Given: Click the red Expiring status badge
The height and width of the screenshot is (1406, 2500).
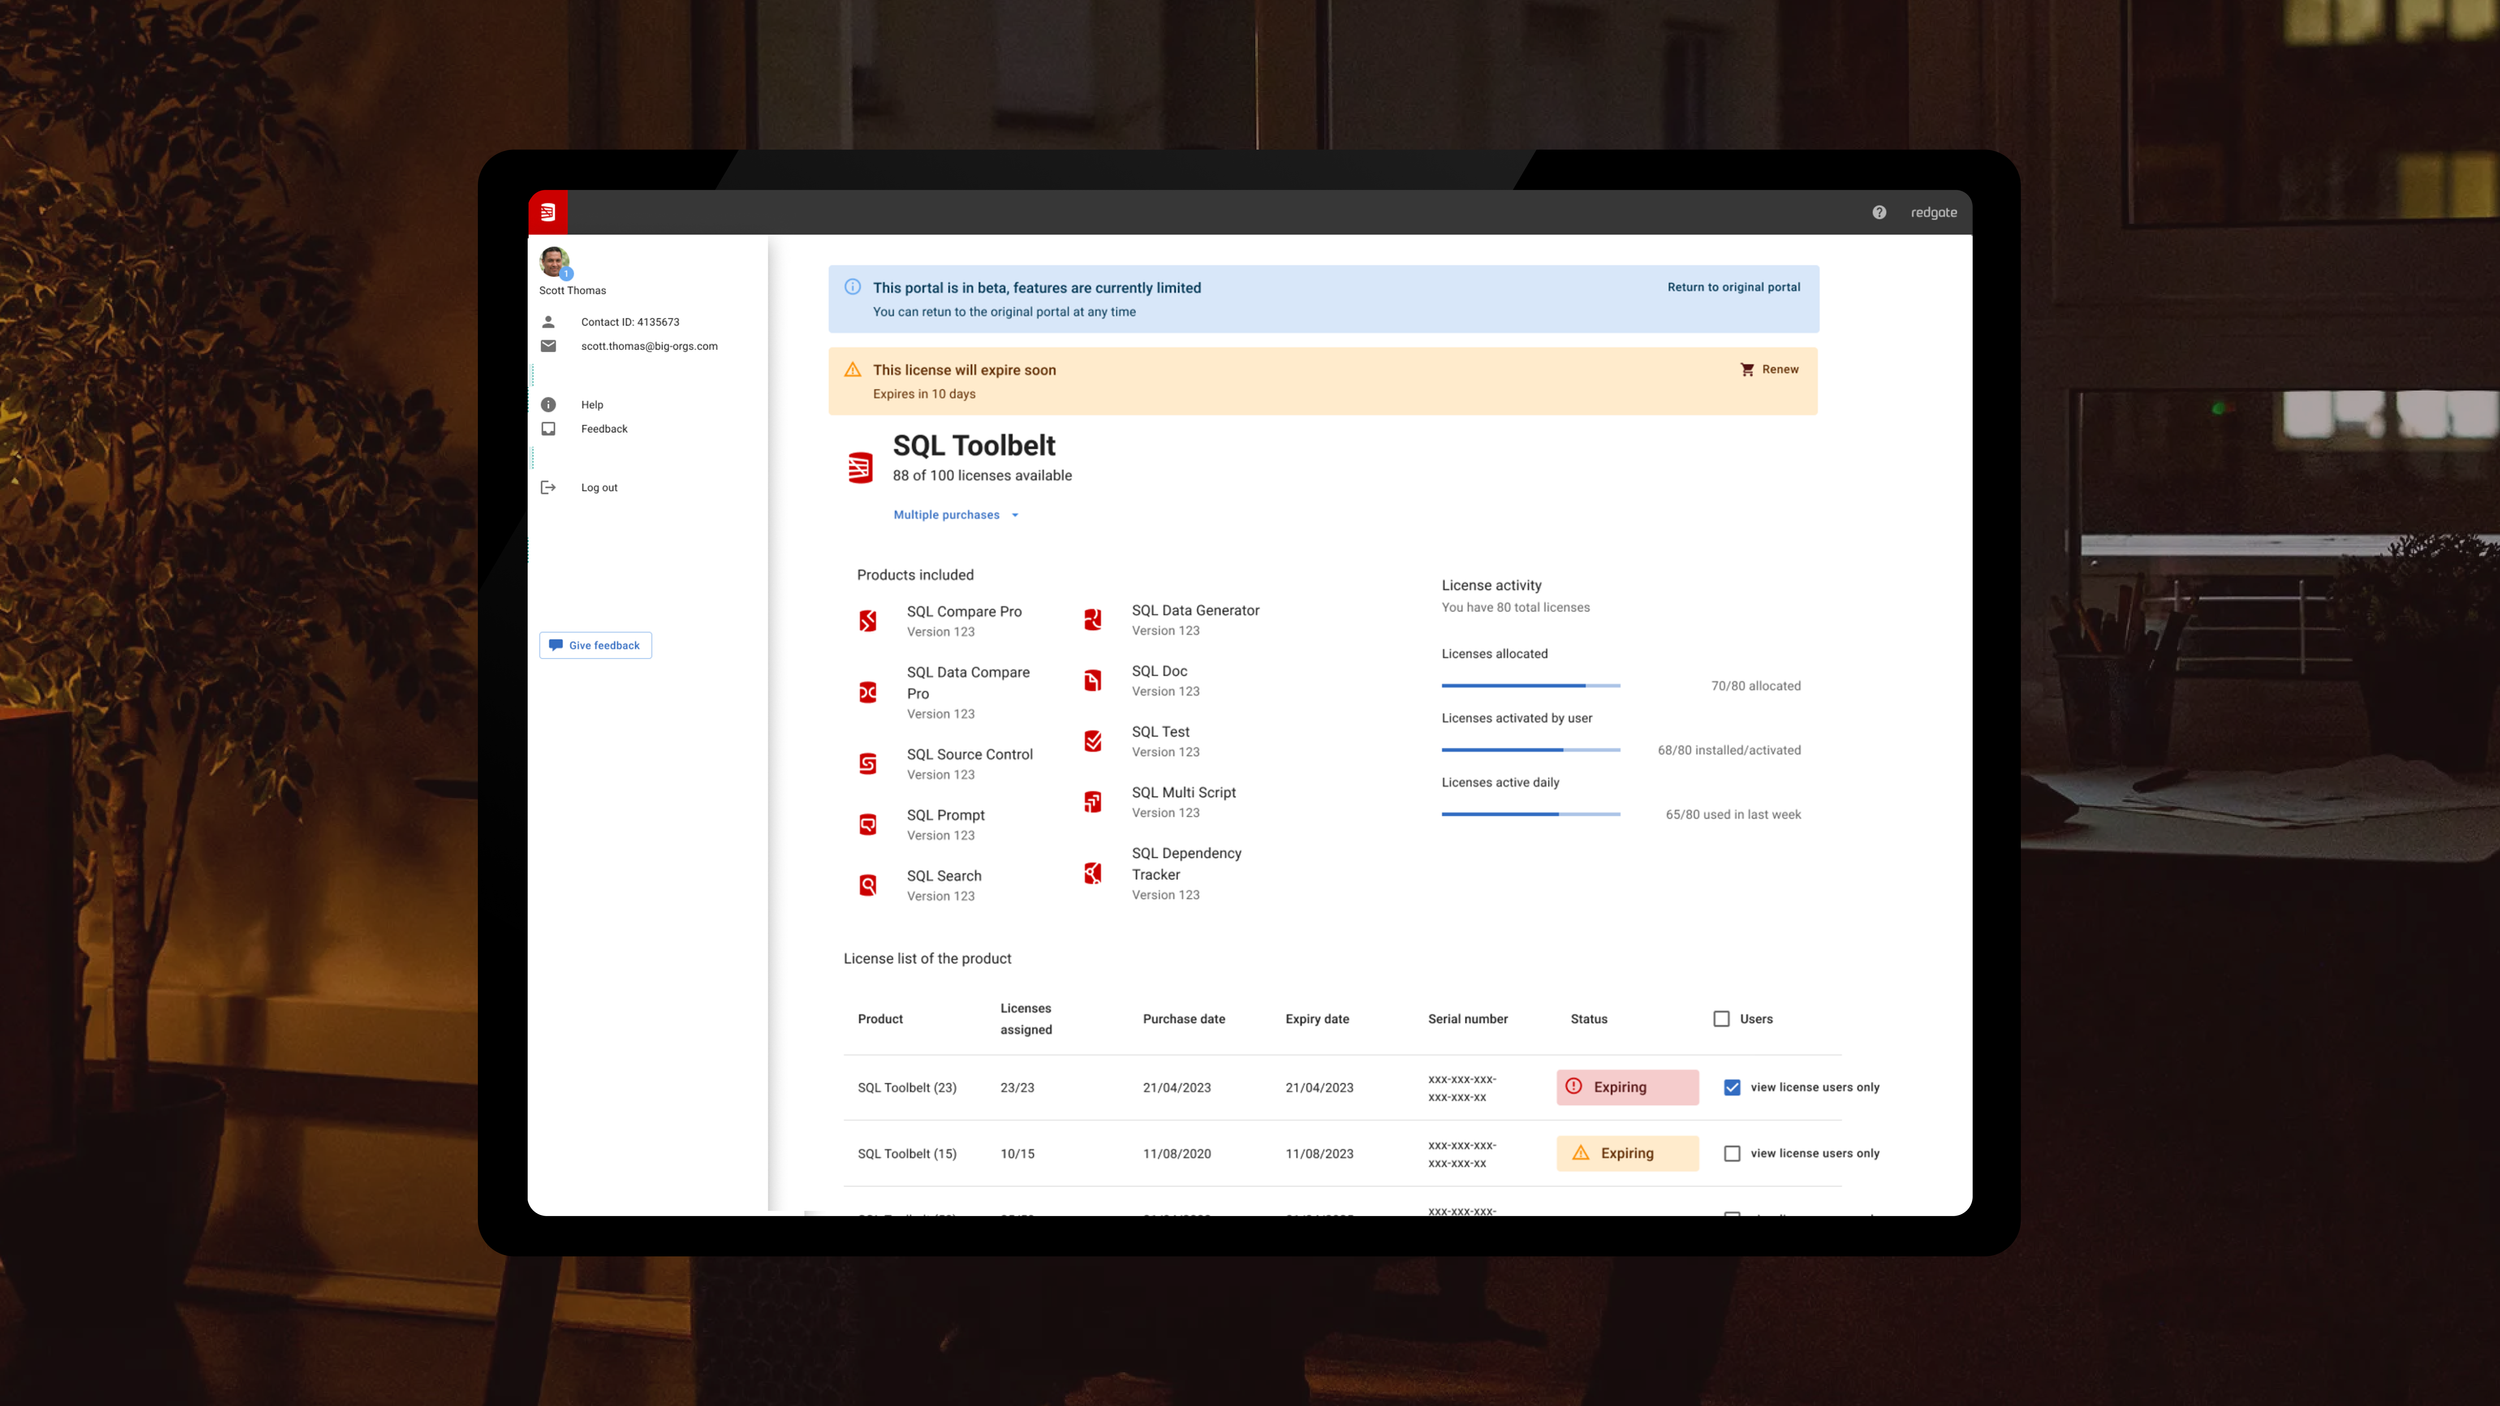Looking at the screenshot, I should click(x=1627, y=1087).
